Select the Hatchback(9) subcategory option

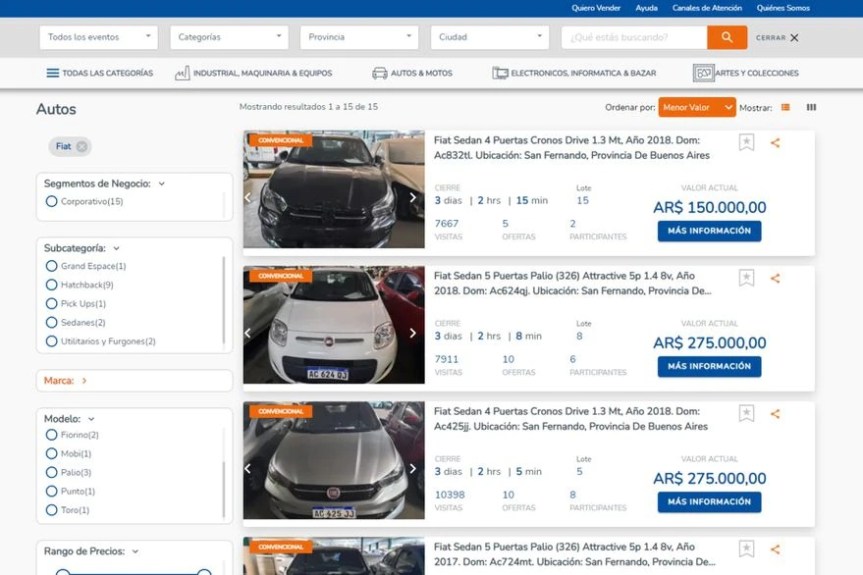[x=52, y=285]
